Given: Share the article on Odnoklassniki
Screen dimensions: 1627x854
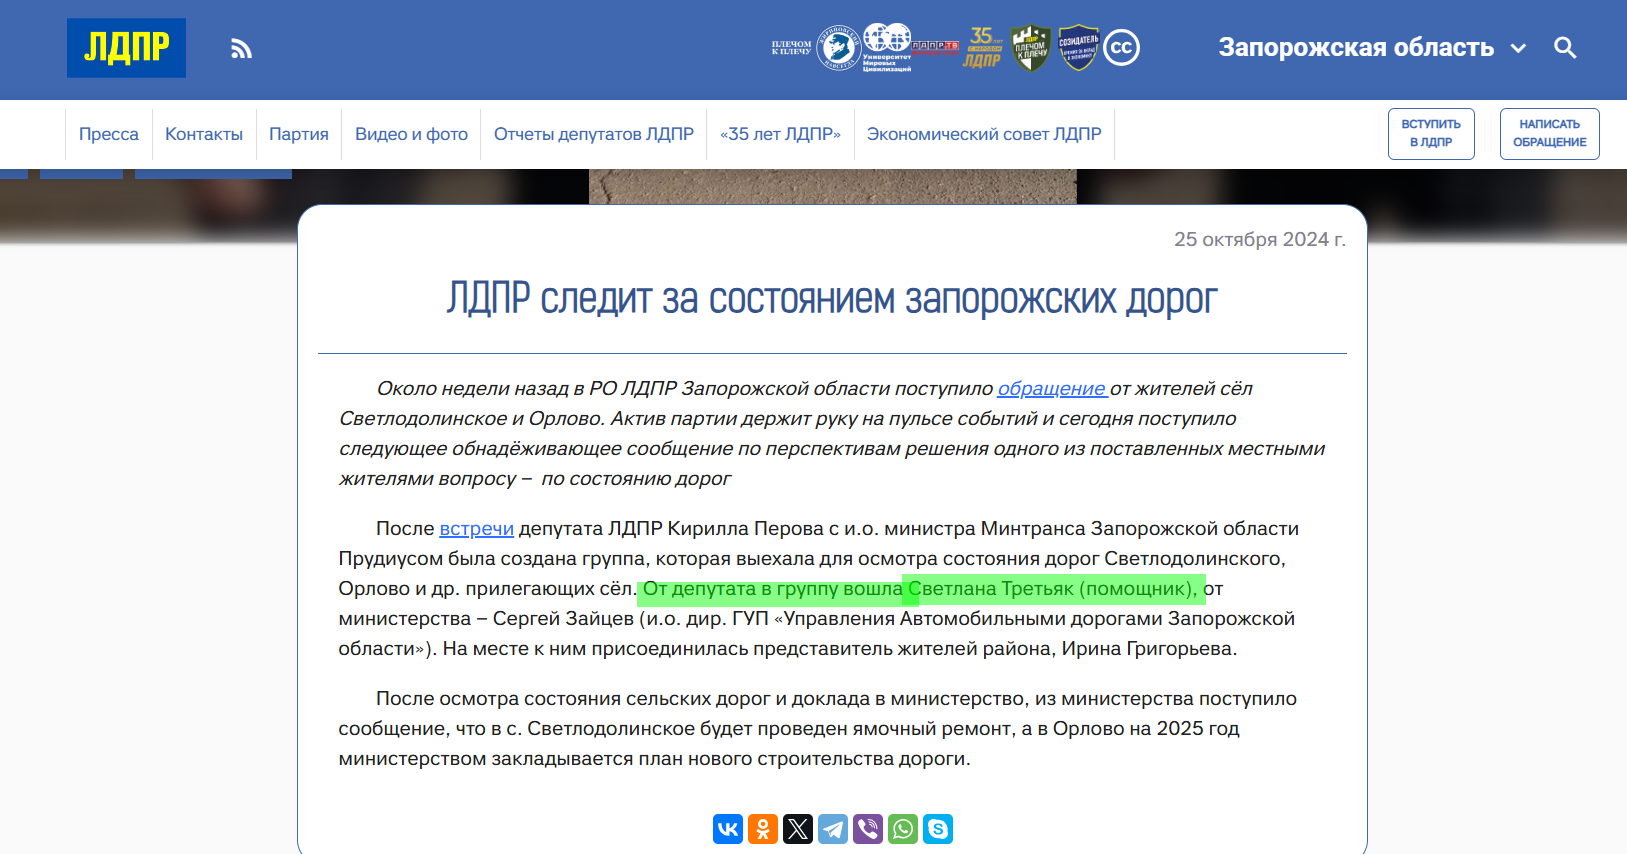Looking at the screenshot, I should click(763, 829).
